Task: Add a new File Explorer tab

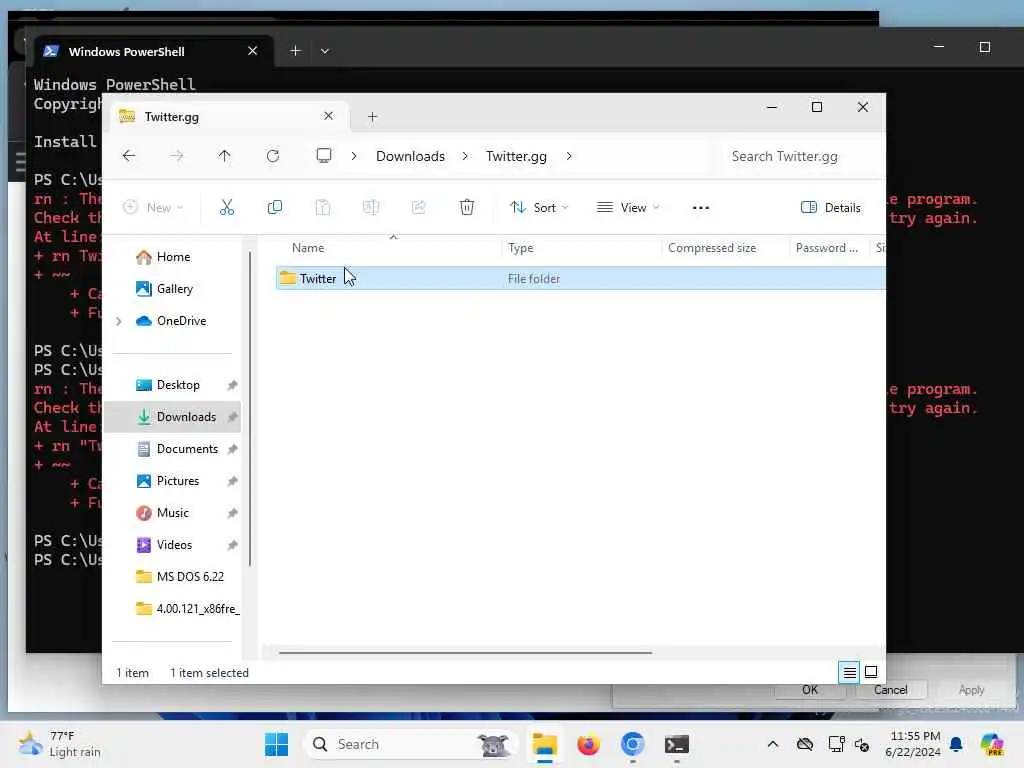Action: point(372,117)
